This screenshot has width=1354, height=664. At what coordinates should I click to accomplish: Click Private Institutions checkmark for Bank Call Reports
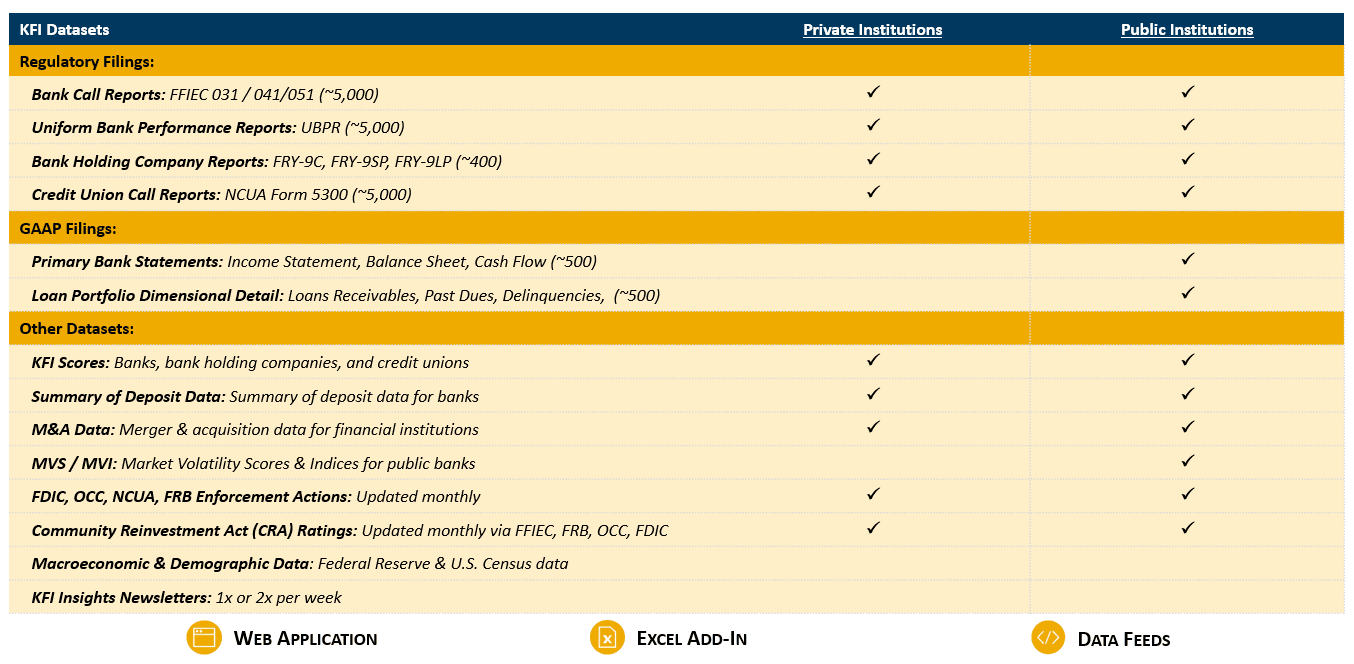pyautogui.click(x=873, y=92)
